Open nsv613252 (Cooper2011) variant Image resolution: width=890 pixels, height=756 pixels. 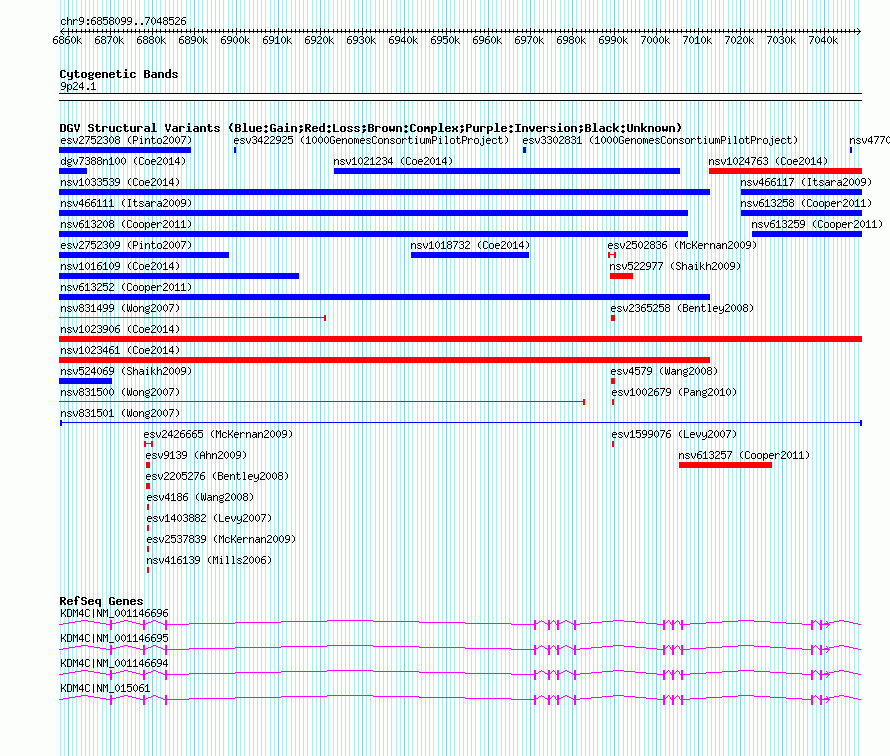click(126, 287)
